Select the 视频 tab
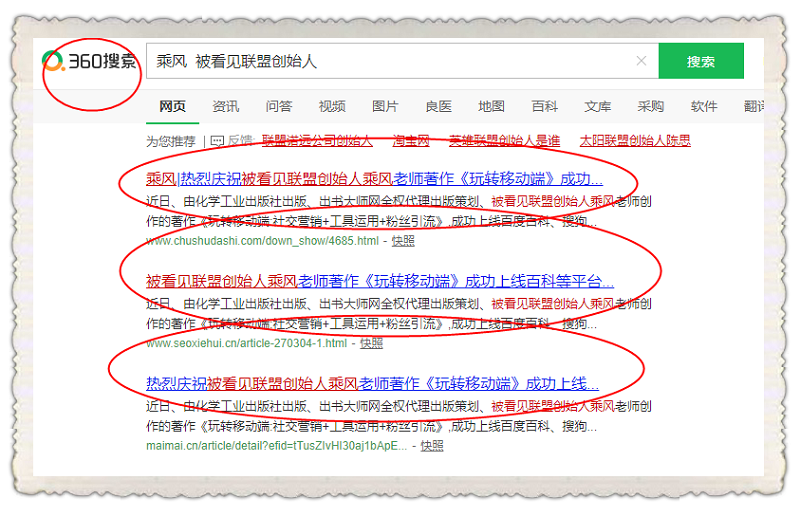The image size is (800, 517). click(x=332, y=106)
